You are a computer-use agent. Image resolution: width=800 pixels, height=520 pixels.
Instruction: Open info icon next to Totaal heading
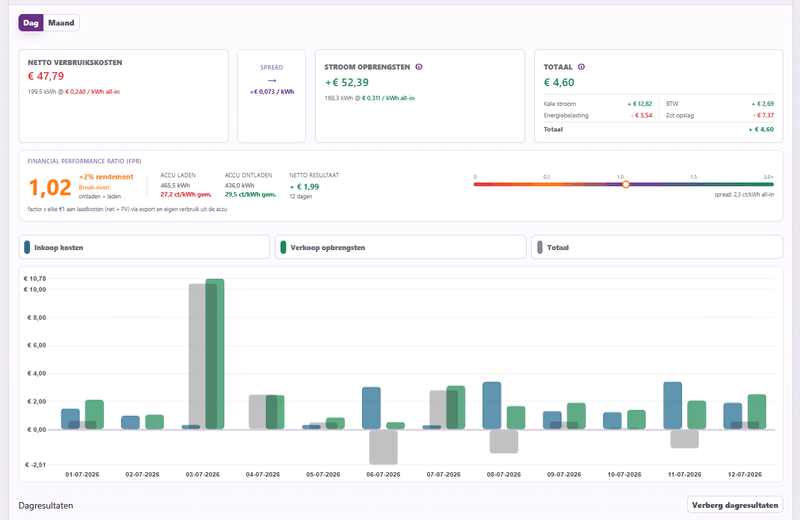point(581,67)
